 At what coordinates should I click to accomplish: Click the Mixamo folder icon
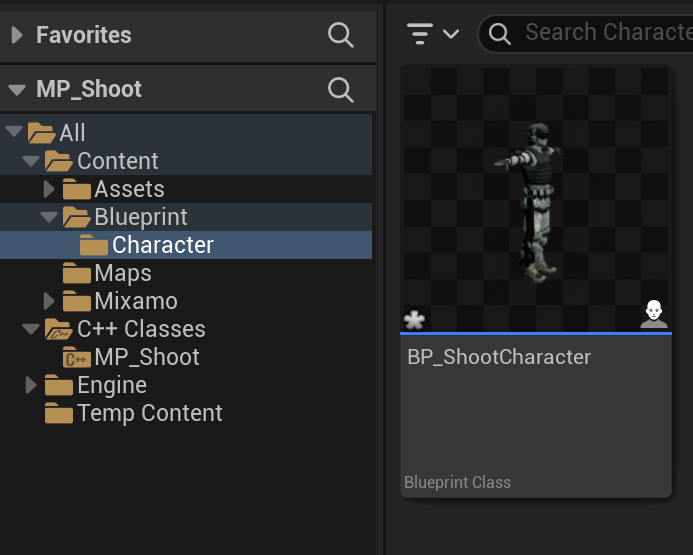coord(77,301)
